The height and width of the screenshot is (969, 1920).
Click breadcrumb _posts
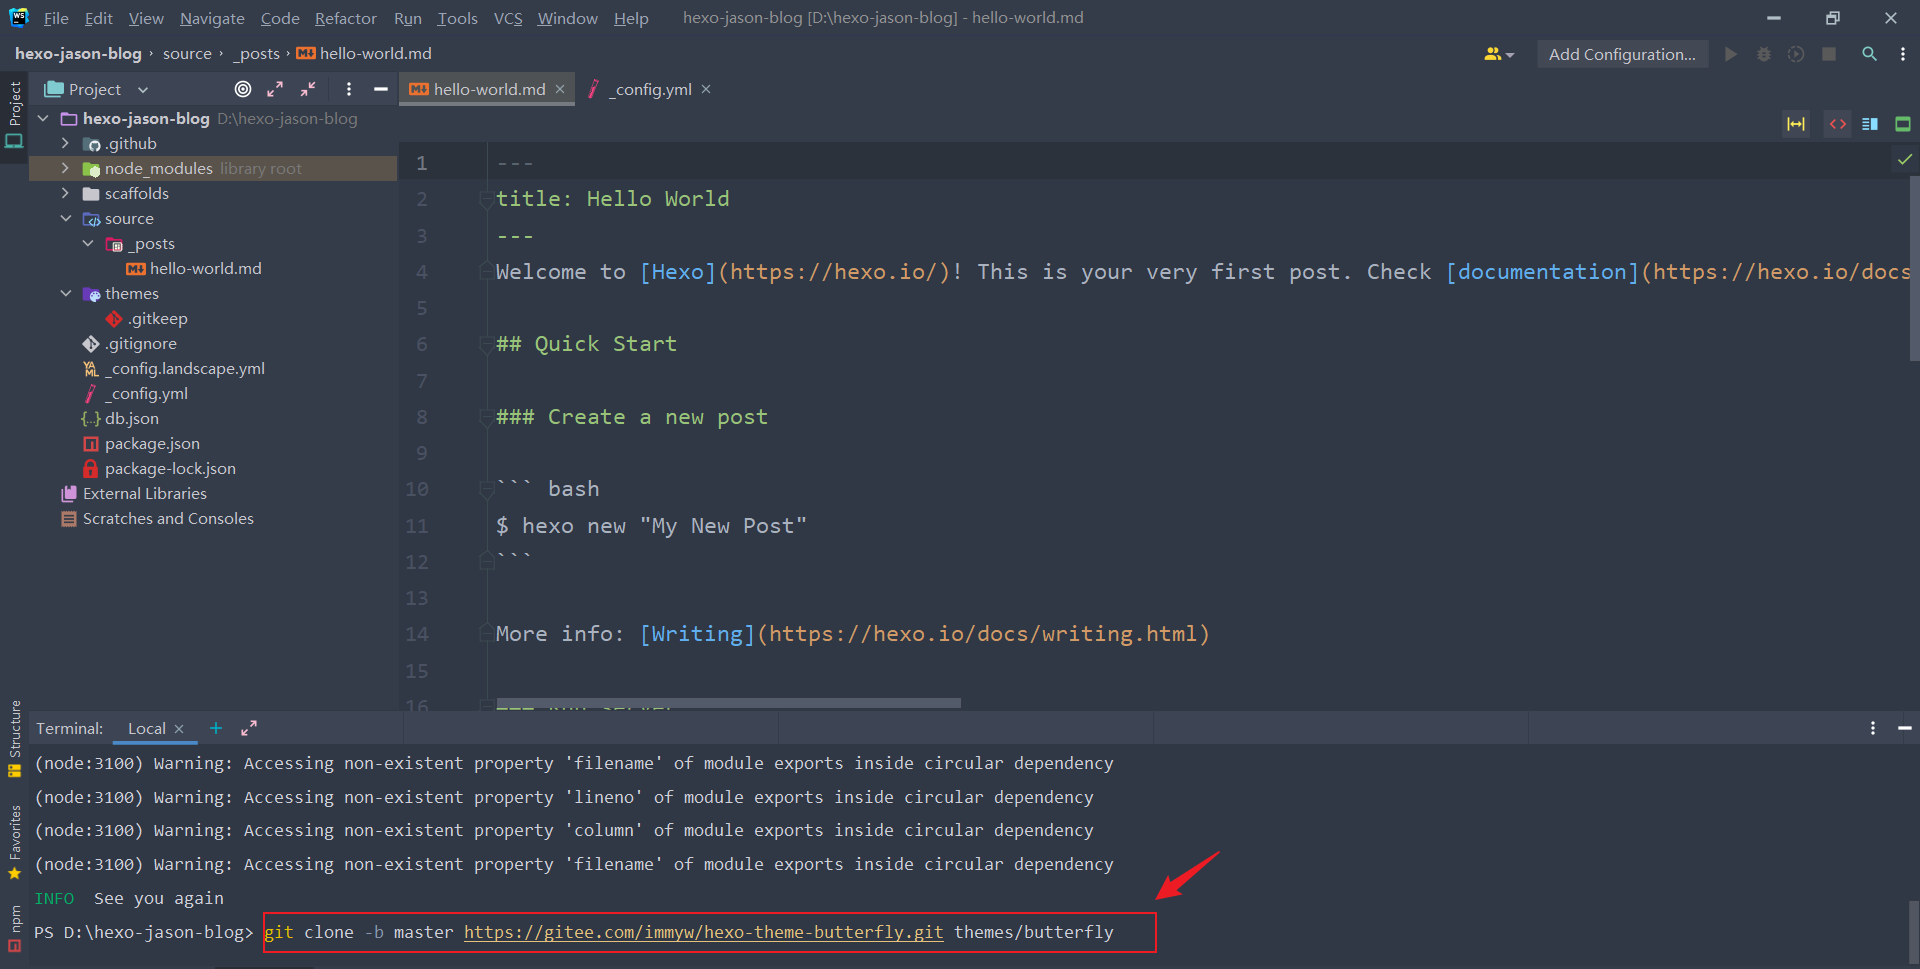click(x=257, y=54)
